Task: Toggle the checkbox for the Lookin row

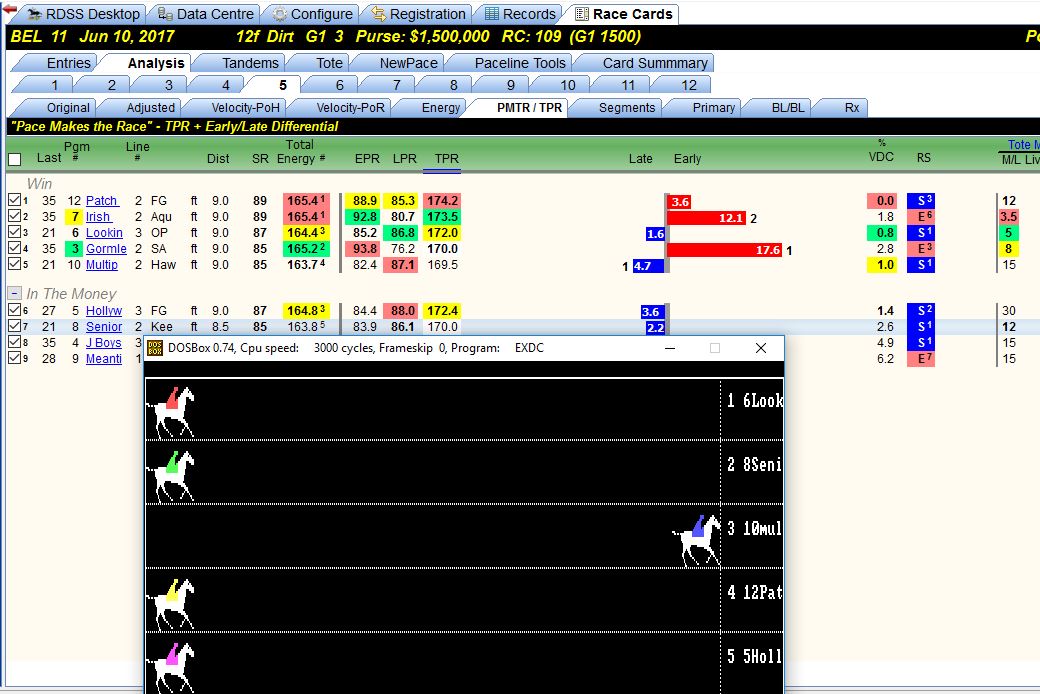Action: [x=14, y=232]
